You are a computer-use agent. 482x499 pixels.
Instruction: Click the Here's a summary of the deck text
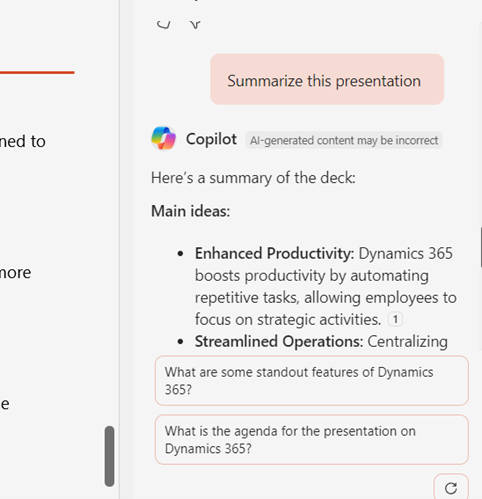pos(253,178)
